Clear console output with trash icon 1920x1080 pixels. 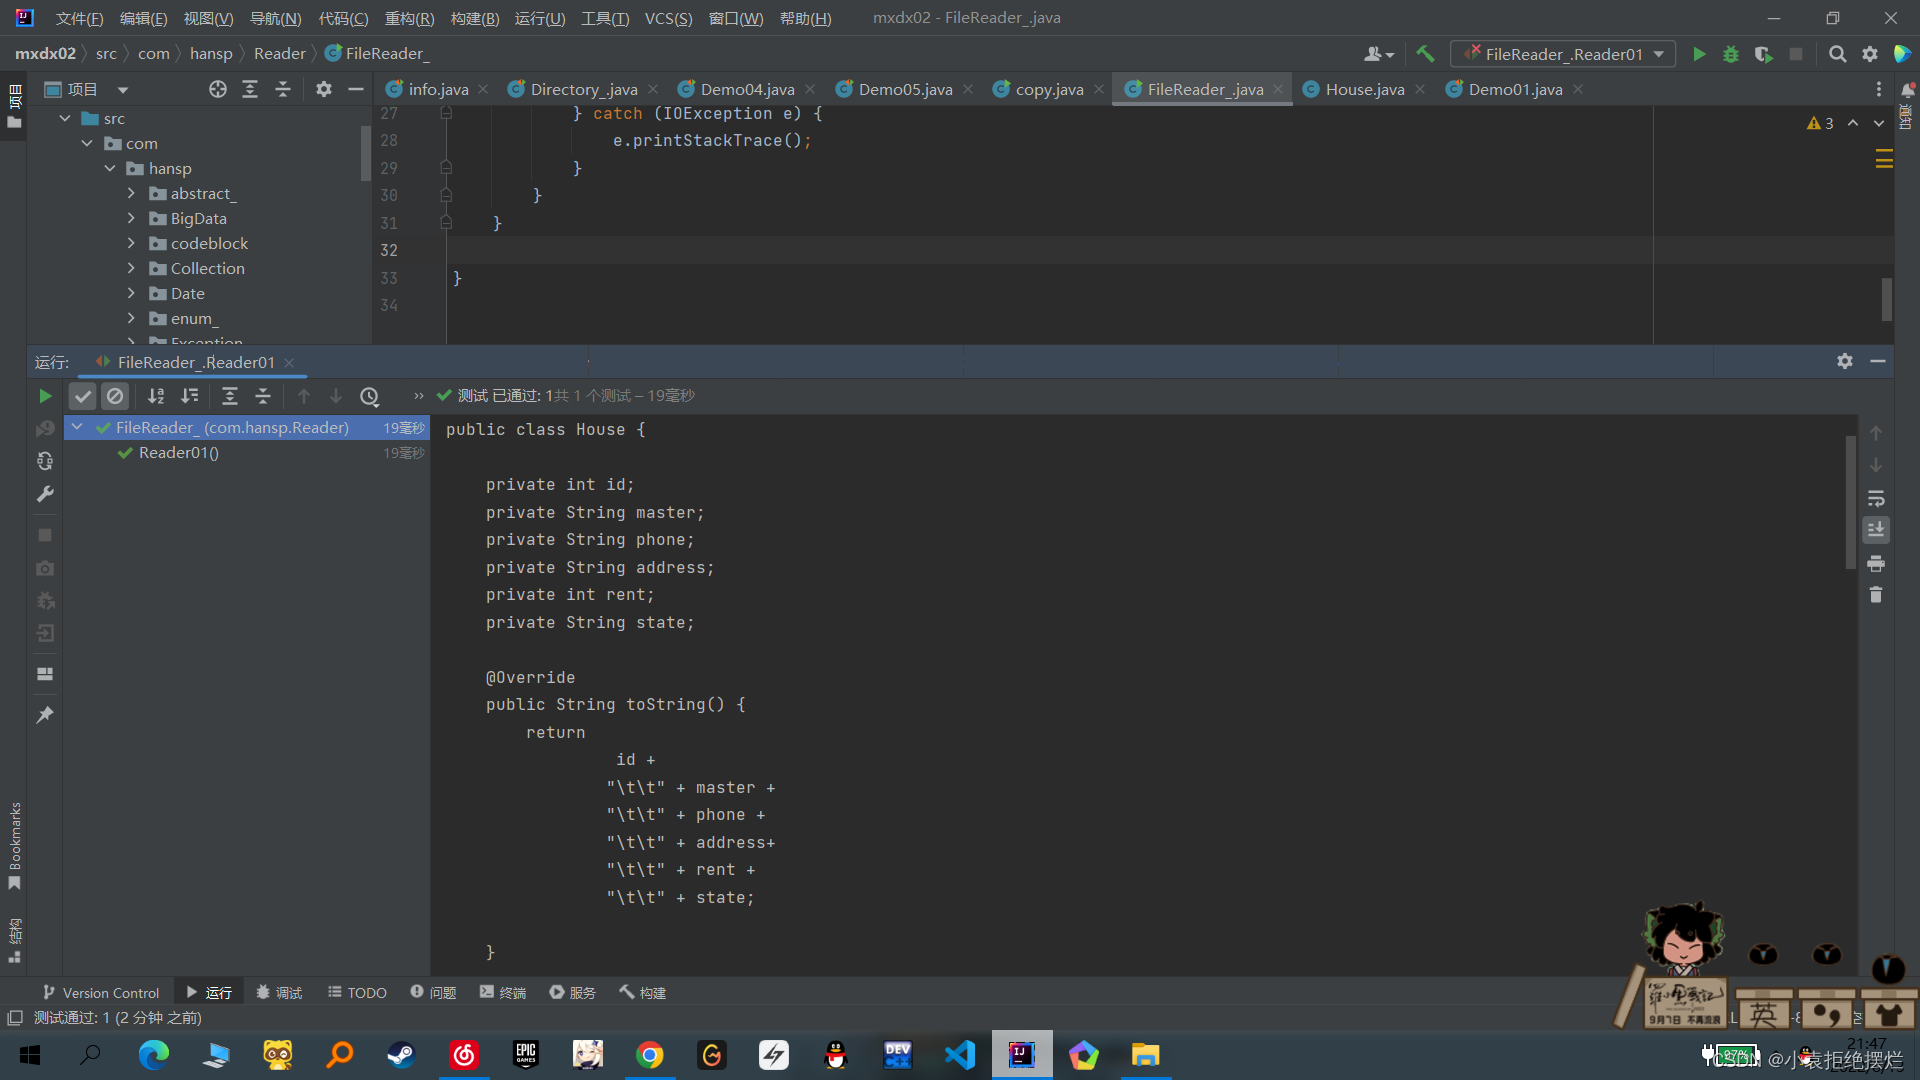(1876, 595)
